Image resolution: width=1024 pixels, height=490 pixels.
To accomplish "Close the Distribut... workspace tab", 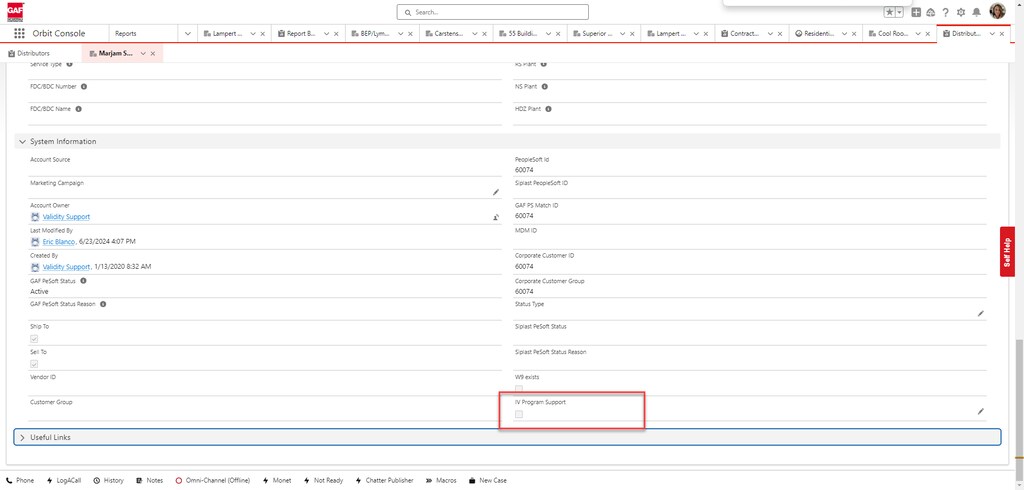I will (1002, 33).
